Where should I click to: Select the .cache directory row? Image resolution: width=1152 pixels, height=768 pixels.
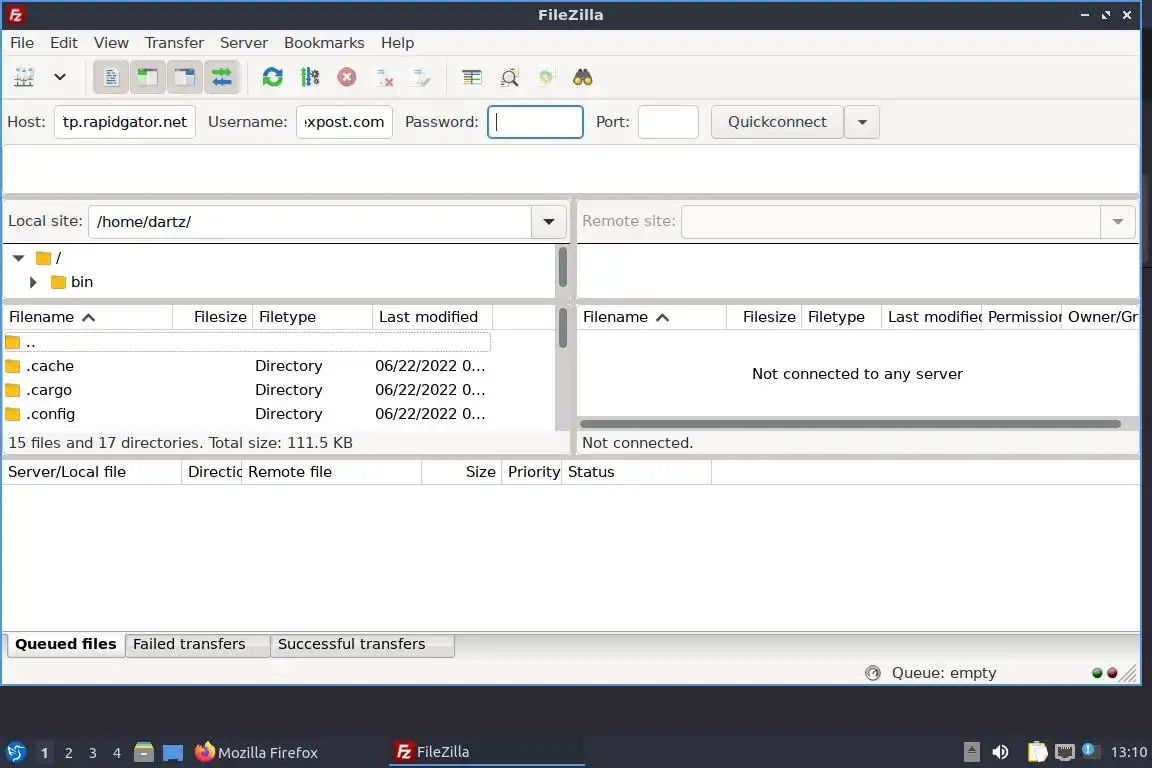[x=247, y=366]
